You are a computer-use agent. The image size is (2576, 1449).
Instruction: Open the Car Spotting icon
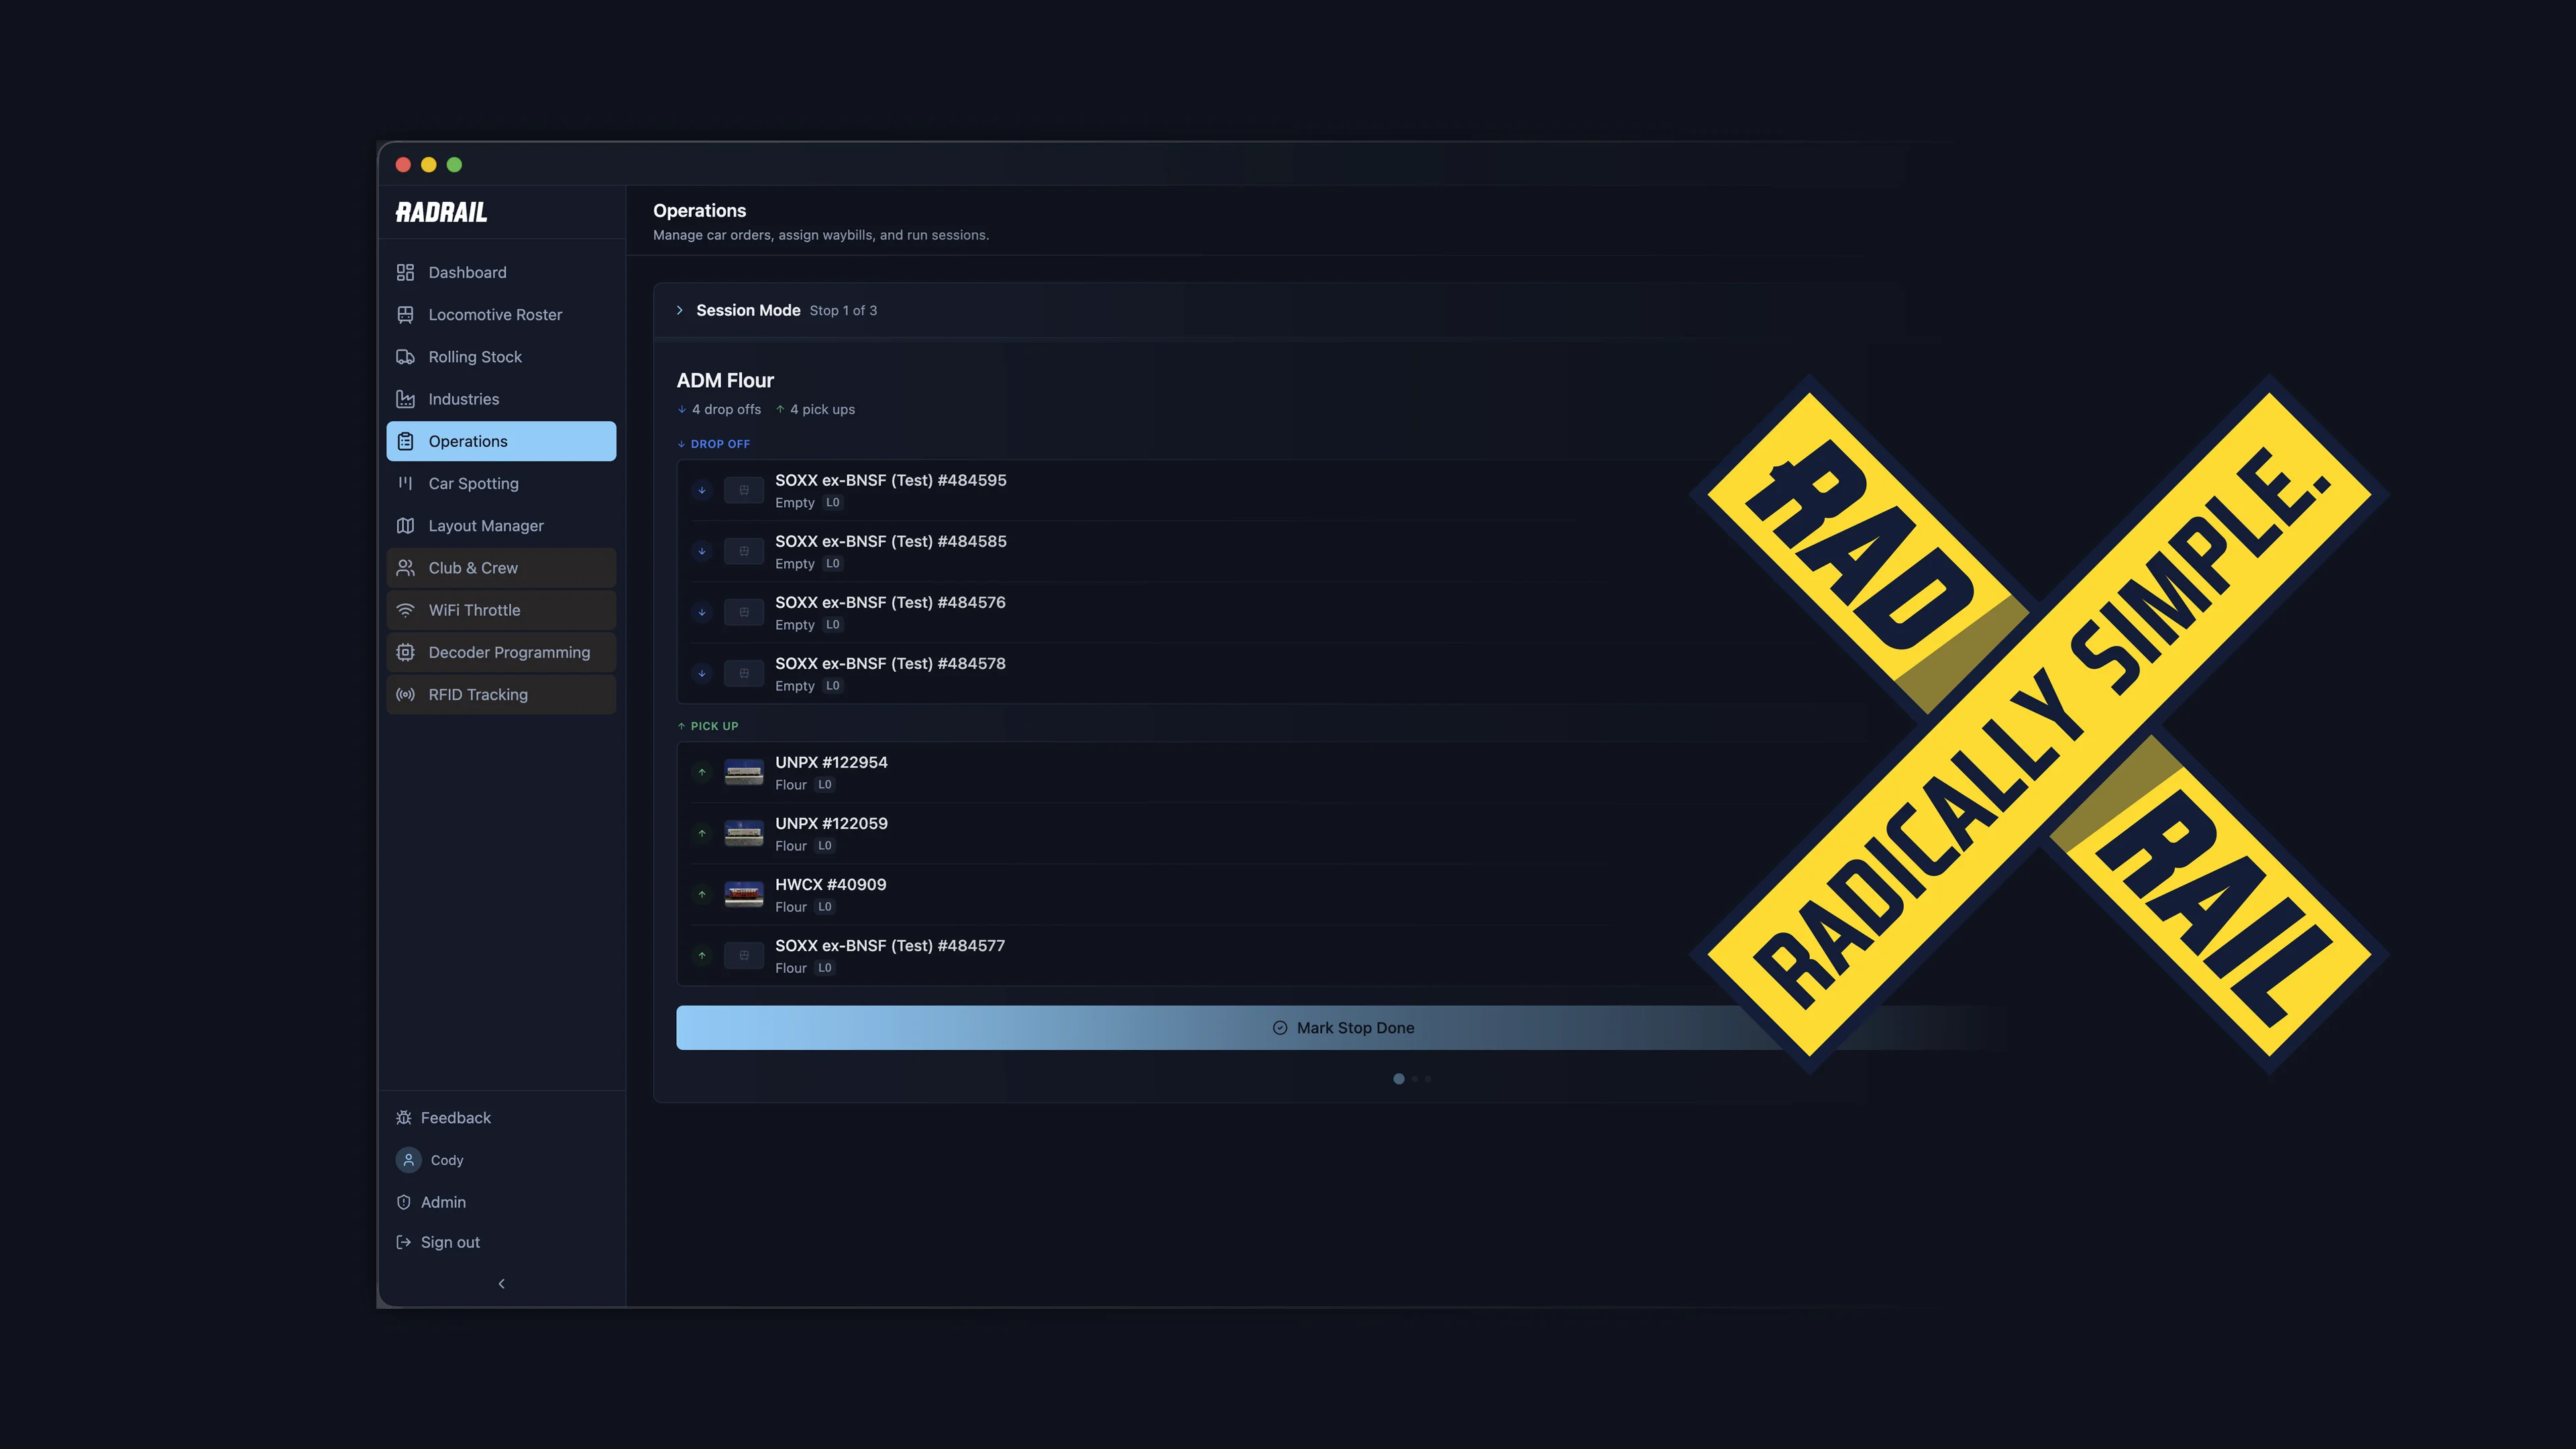coord(405,483)
